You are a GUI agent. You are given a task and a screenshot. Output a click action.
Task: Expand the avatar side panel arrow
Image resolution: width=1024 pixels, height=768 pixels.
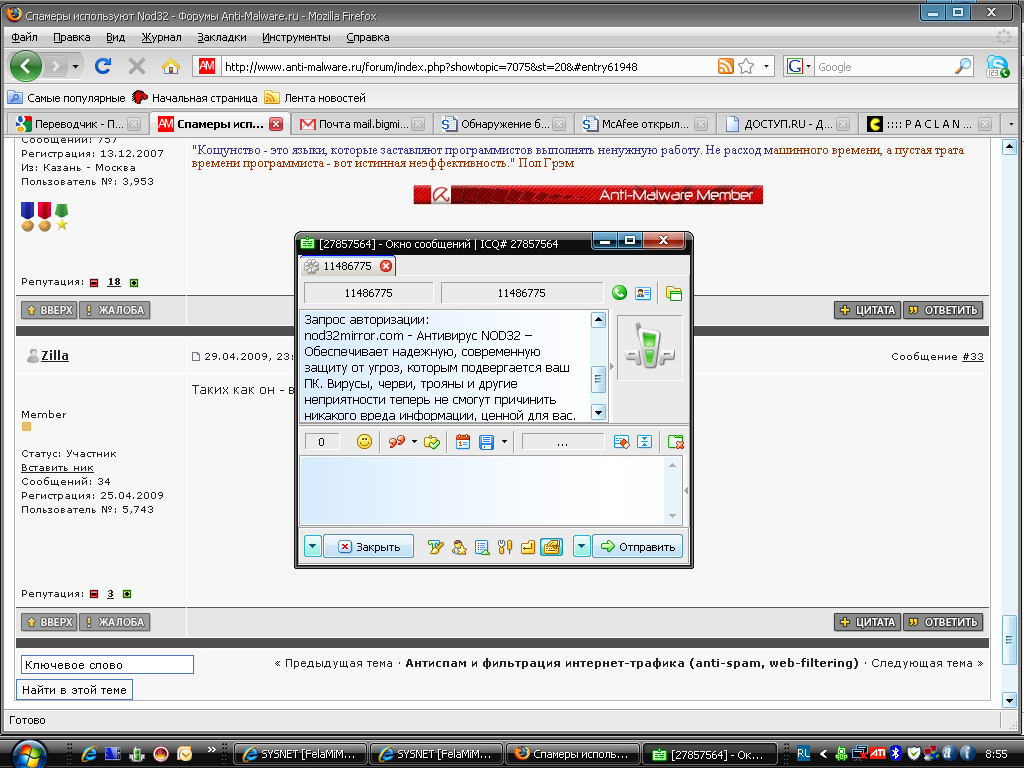pyautogui.click(x=612, y=366)
